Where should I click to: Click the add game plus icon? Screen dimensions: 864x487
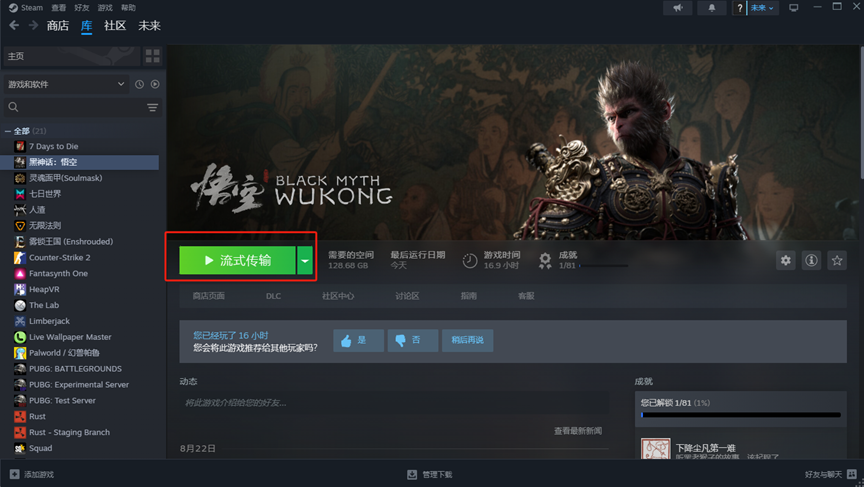click(14, 474)
